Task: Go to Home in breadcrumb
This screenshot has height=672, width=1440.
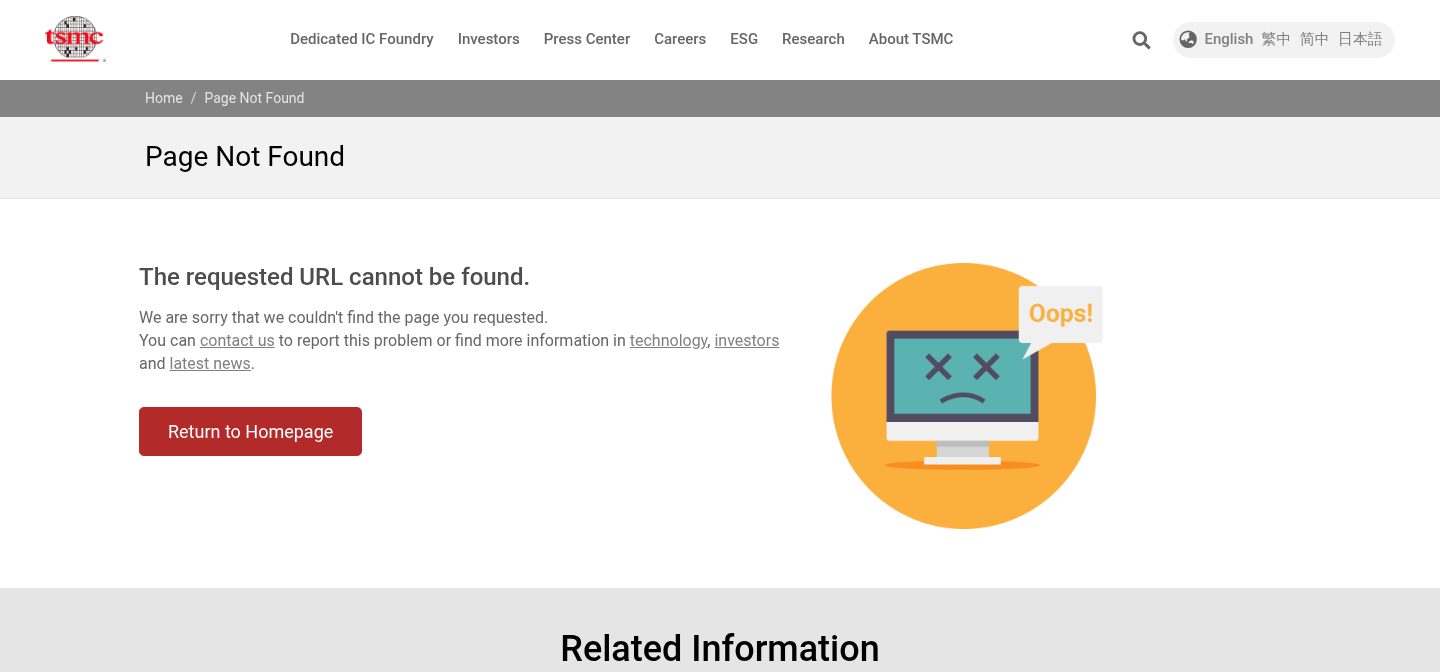Action: coord(163,98)
